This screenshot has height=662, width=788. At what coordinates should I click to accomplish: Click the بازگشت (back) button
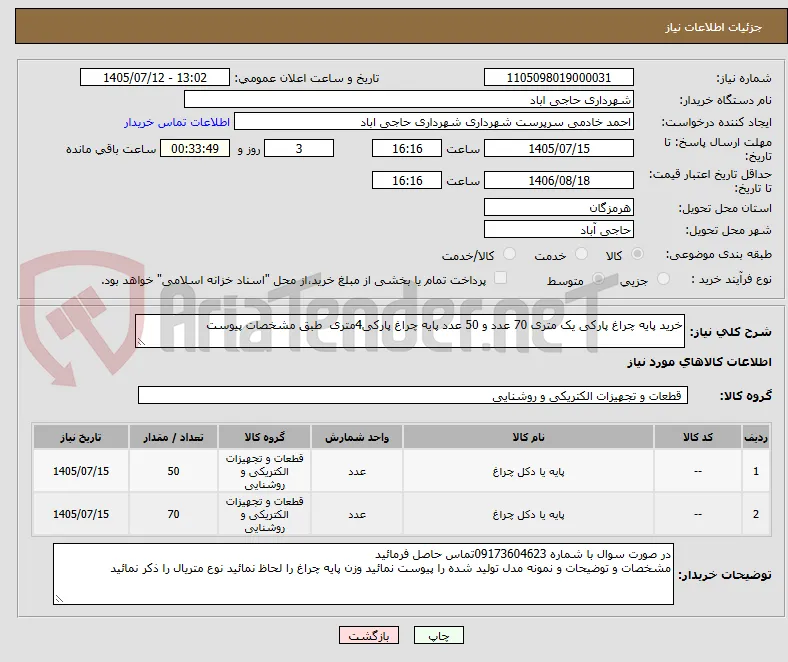click(x=369, y=635)
